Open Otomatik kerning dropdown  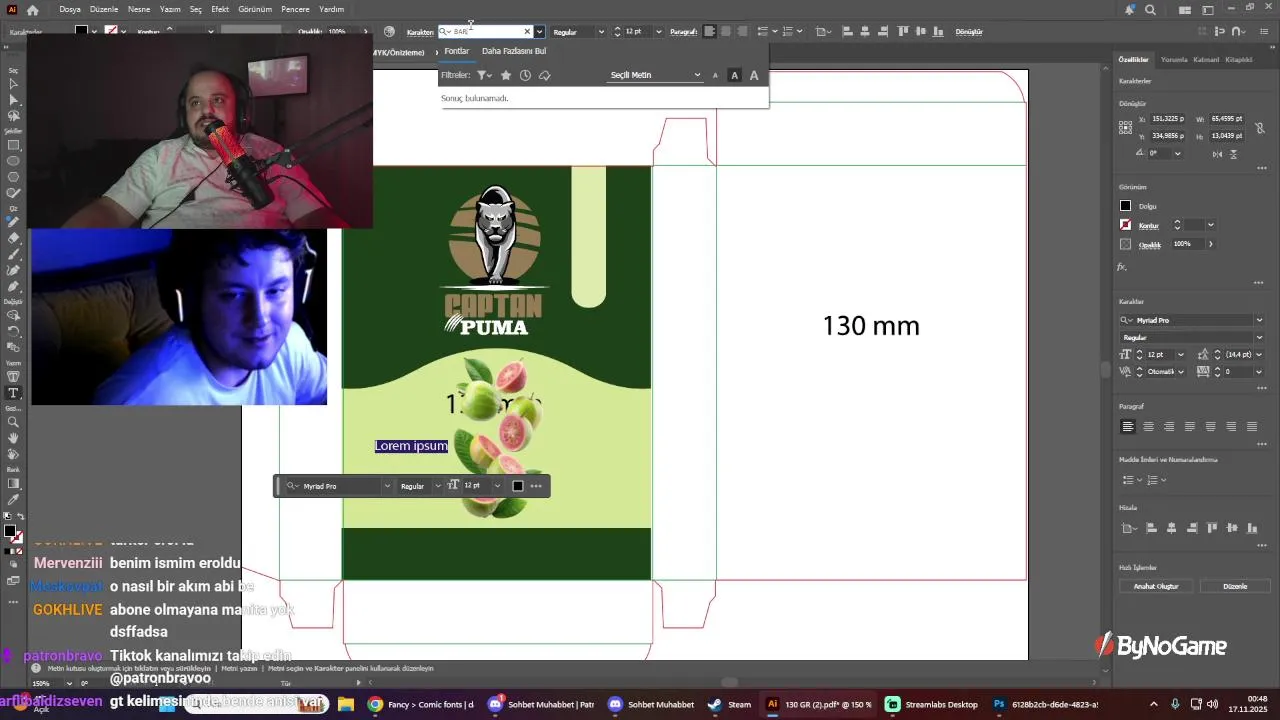(x=1181, y=372)
